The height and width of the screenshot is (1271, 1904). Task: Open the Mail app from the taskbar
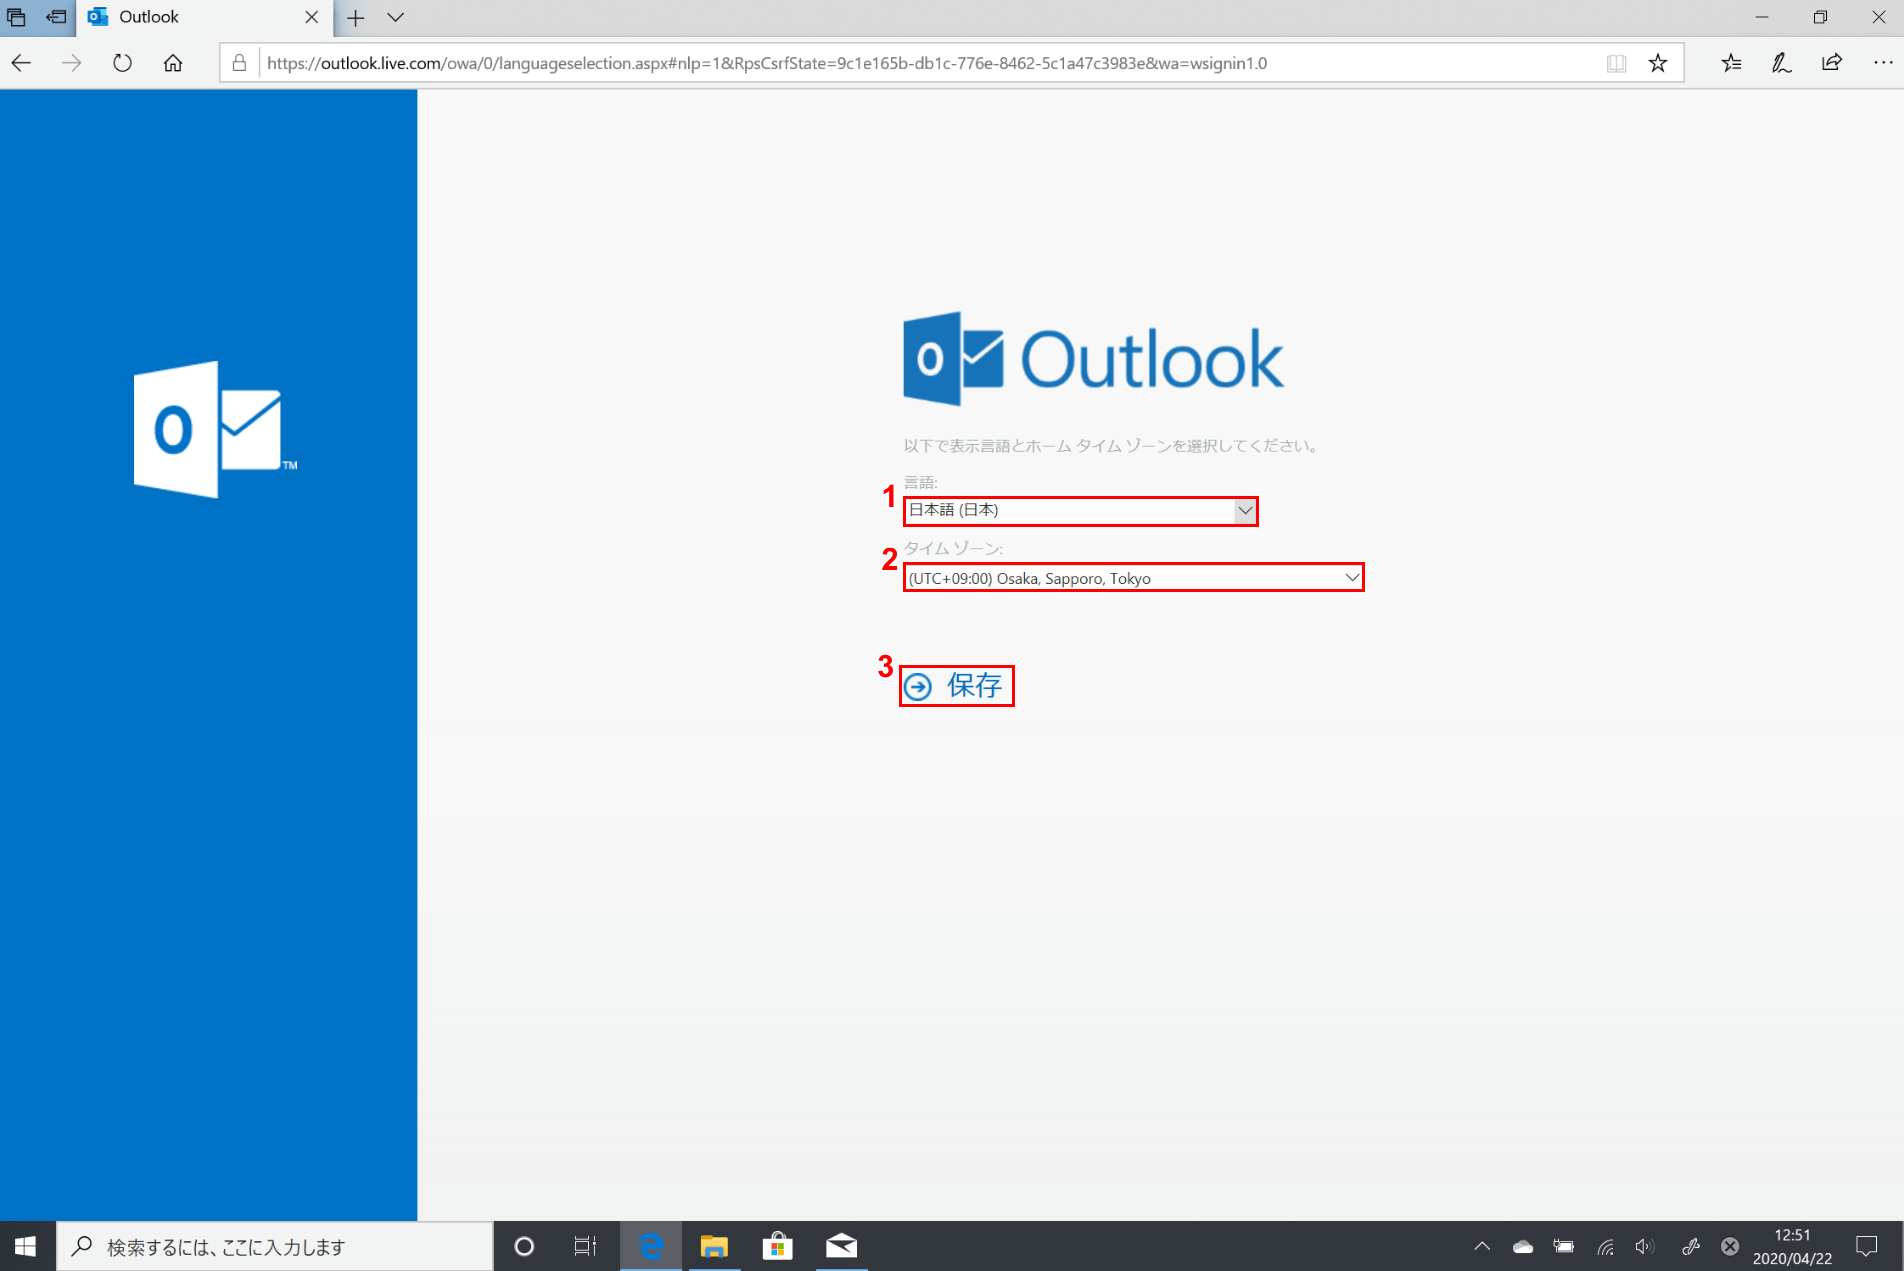click(x=841, y=1246)
